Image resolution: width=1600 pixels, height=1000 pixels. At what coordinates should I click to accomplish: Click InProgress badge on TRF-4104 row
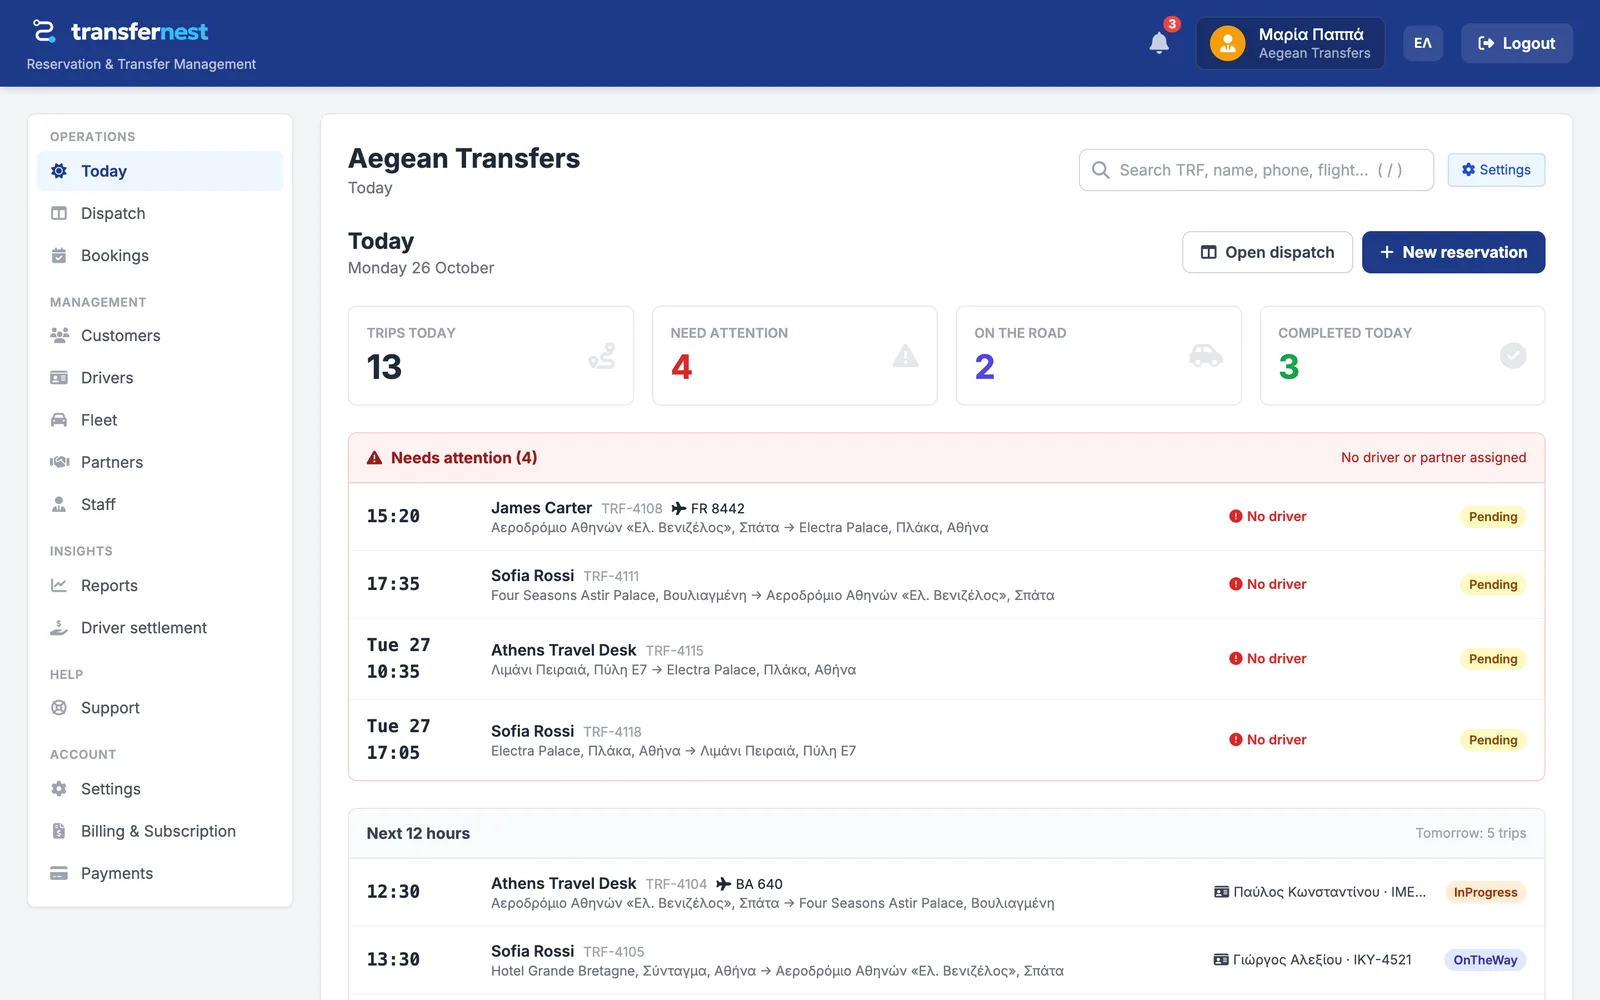1485,892
